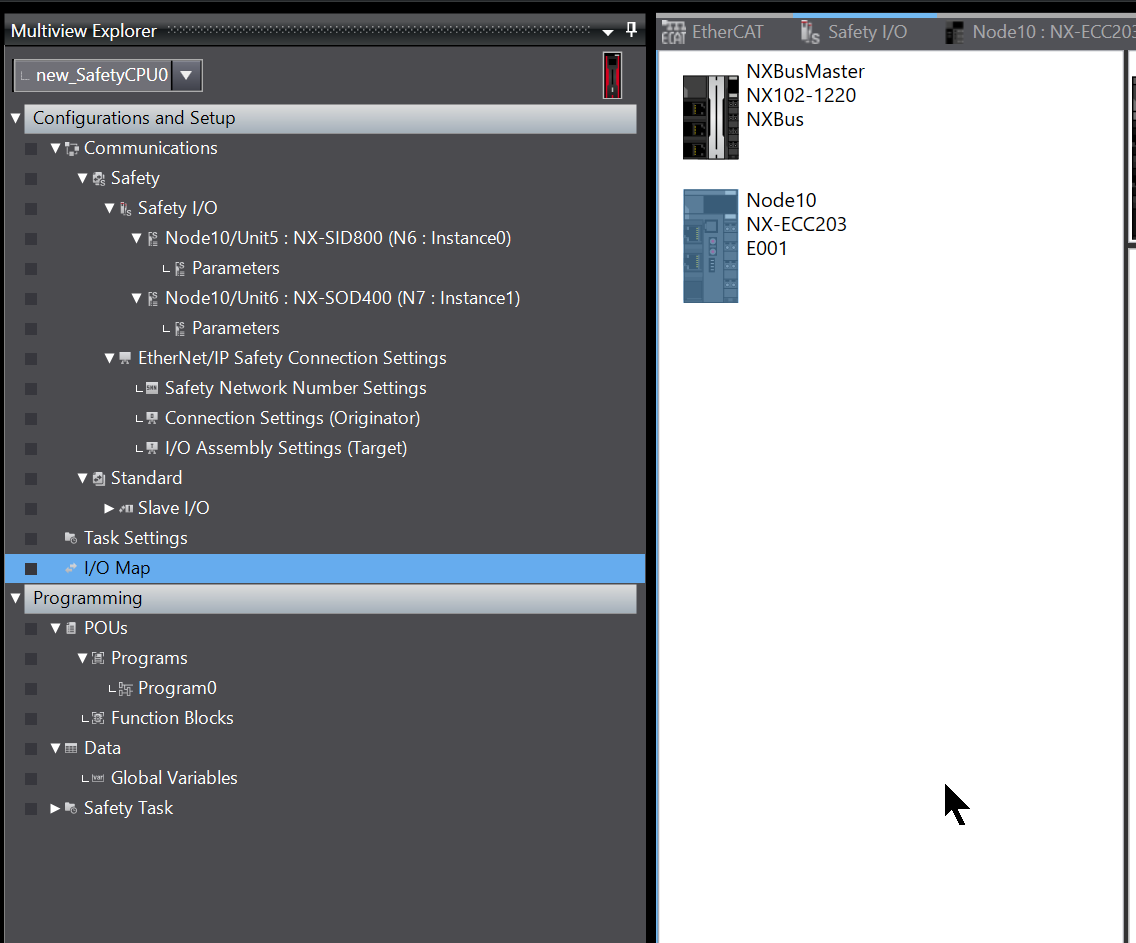Image resolution: width=1136 pixels, height=943 pixels.
Task: Toggle filter square beside Communications
Action: [x=30, y=148]
